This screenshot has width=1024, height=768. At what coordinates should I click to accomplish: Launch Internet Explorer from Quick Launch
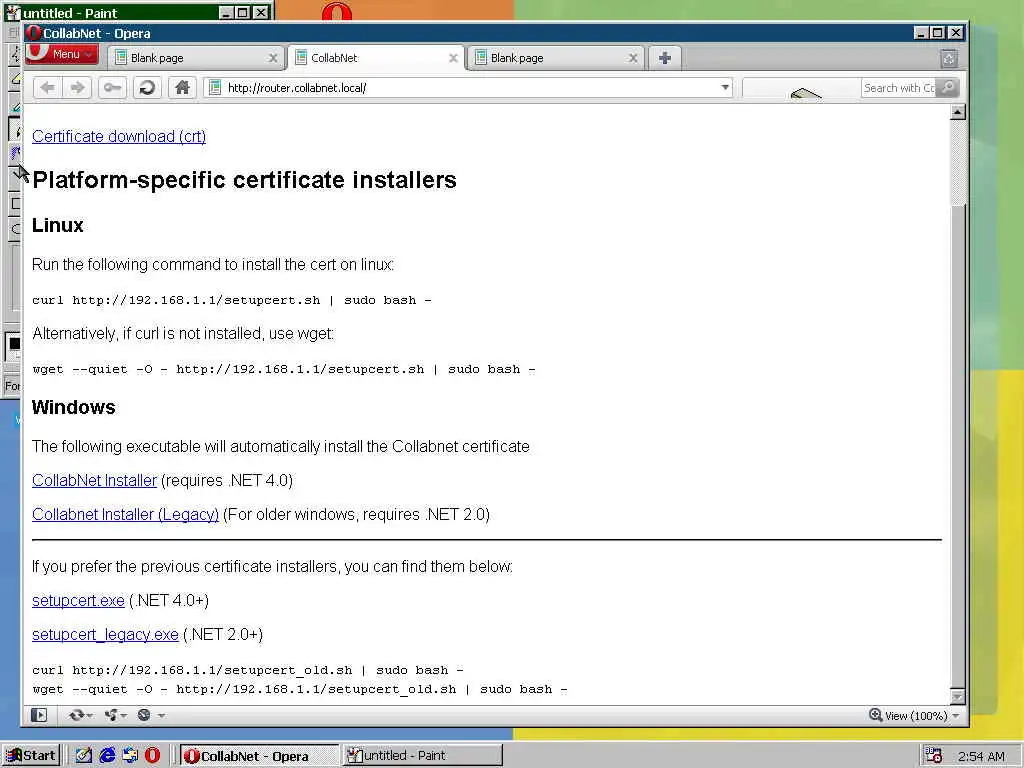107,756
